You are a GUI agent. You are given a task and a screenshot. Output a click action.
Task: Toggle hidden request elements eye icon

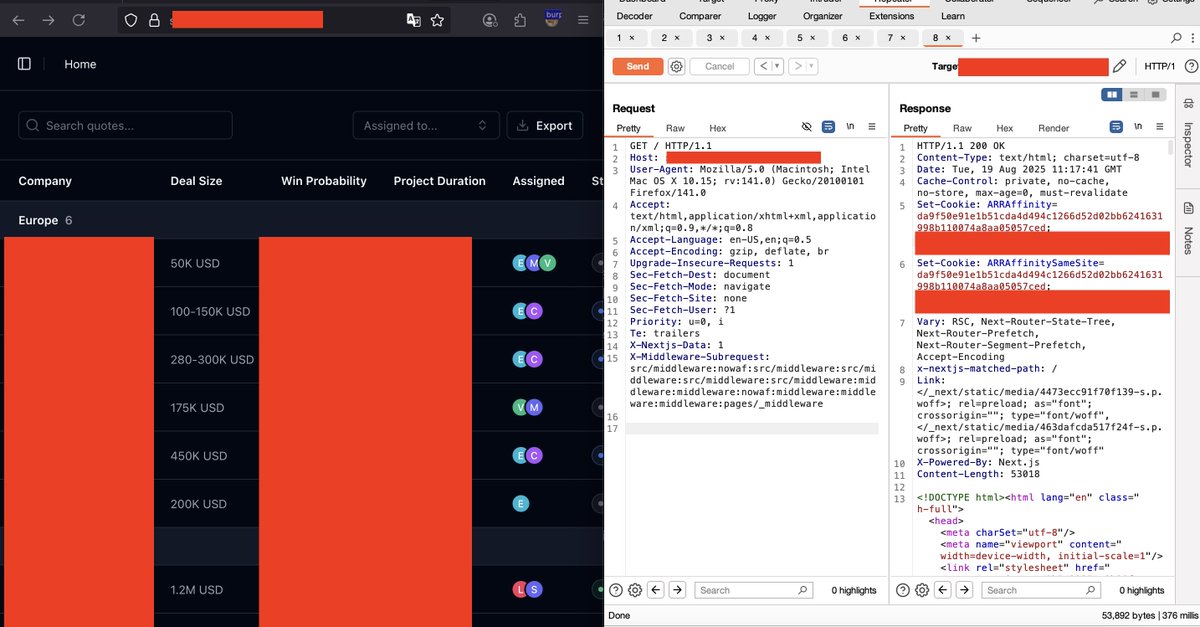(x=807, y=127)
